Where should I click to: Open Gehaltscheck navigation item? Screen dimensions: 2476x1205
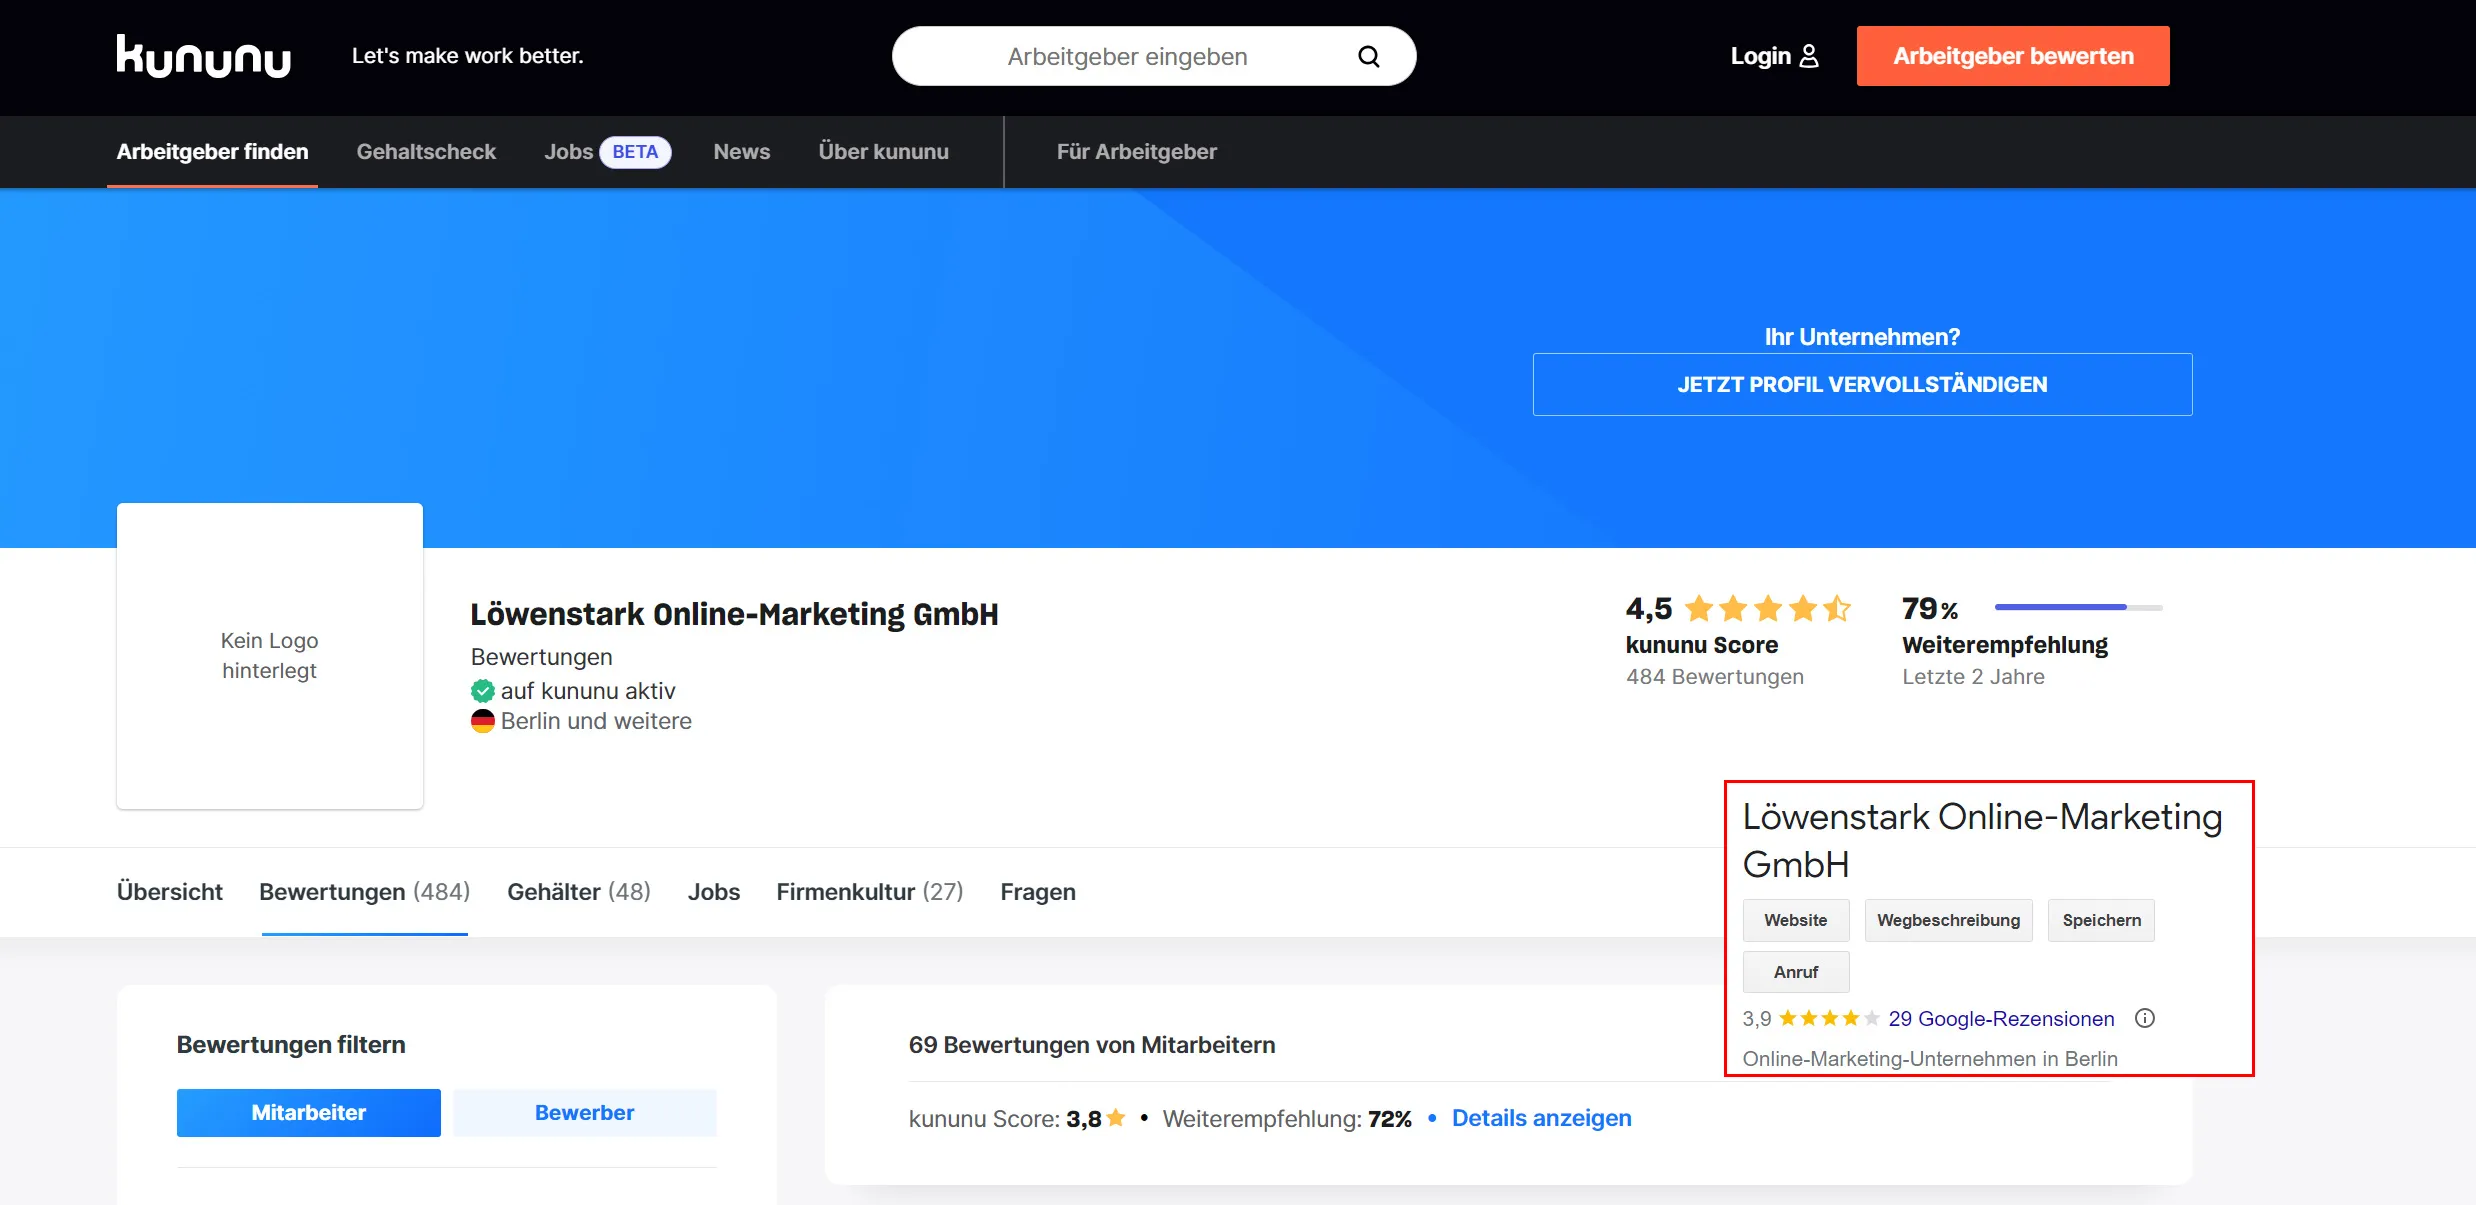[426, 152]
